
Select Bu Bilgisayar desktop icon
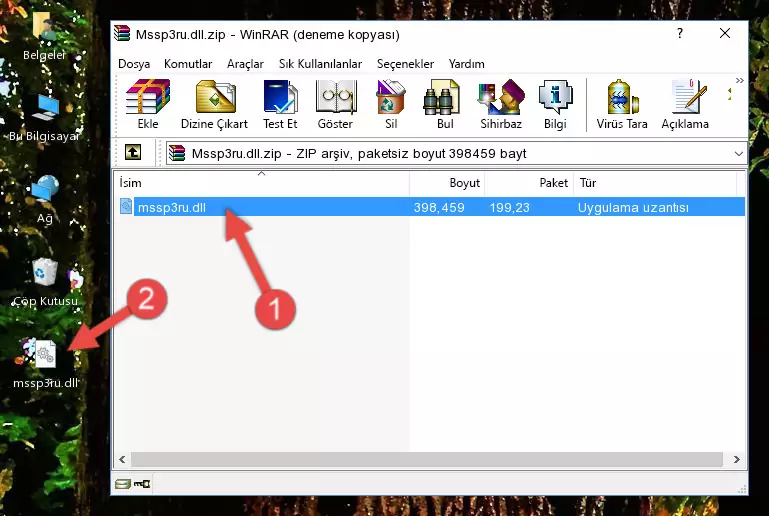tap(44, 118)
